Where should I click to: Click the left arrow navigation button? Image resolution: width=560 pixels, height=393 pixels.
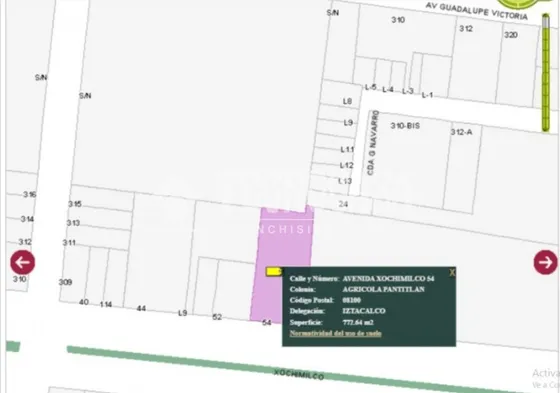pos(22,262)
